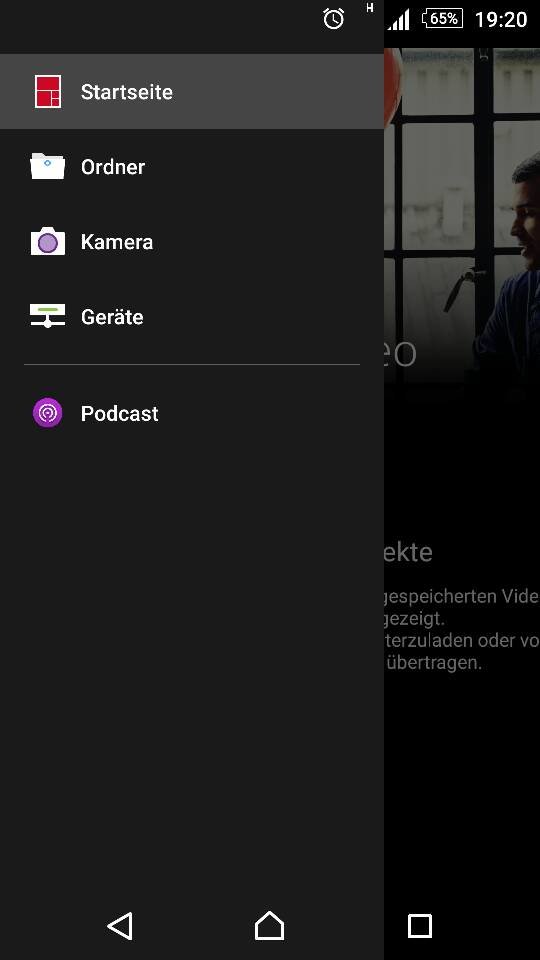Tap the purple Kamera camera icon
The image size is (540, 960).
tap(48, 241)
